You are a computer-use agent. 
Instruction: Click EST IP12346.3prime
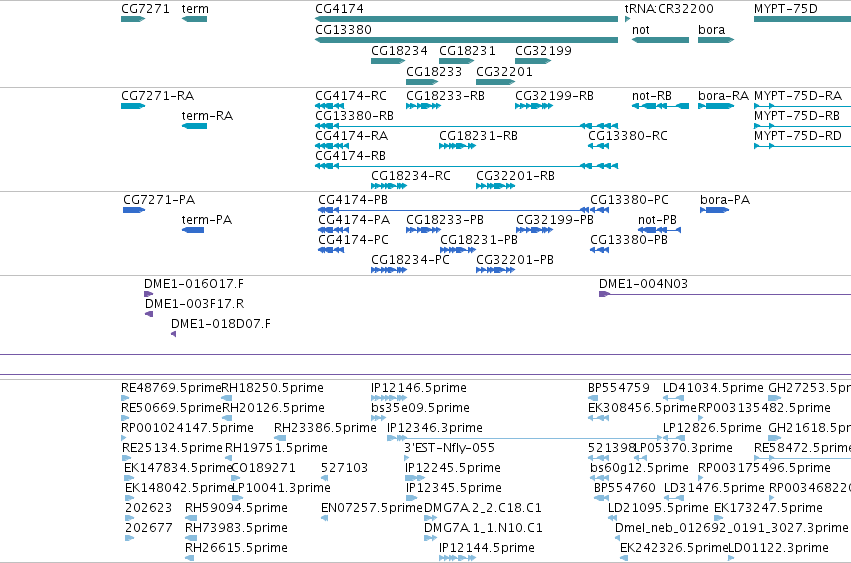[525, 438]
